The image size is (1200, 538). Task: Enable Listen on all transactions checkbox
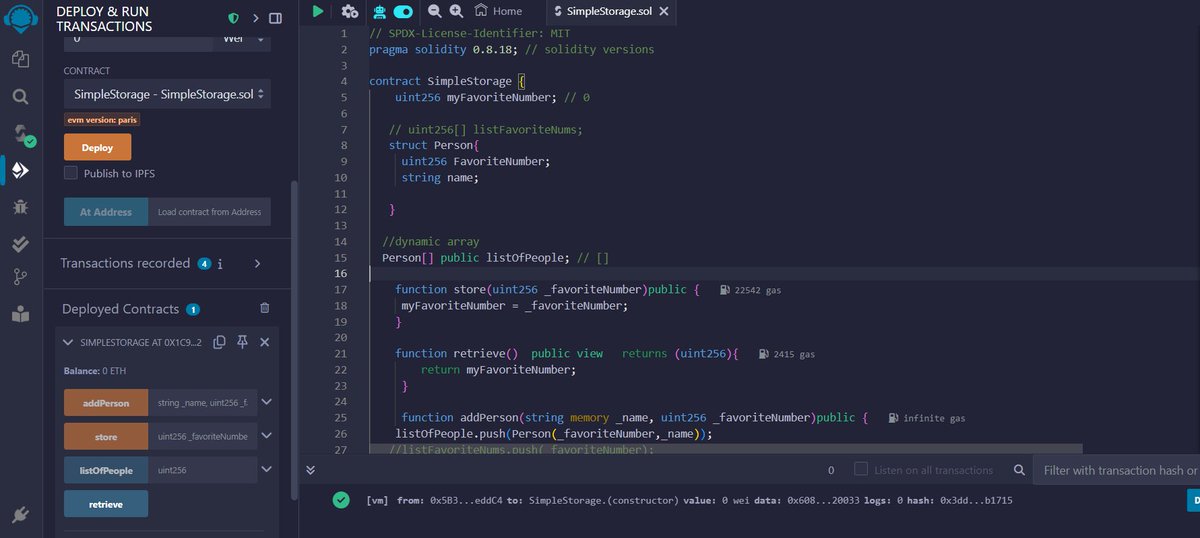[861, 469]
